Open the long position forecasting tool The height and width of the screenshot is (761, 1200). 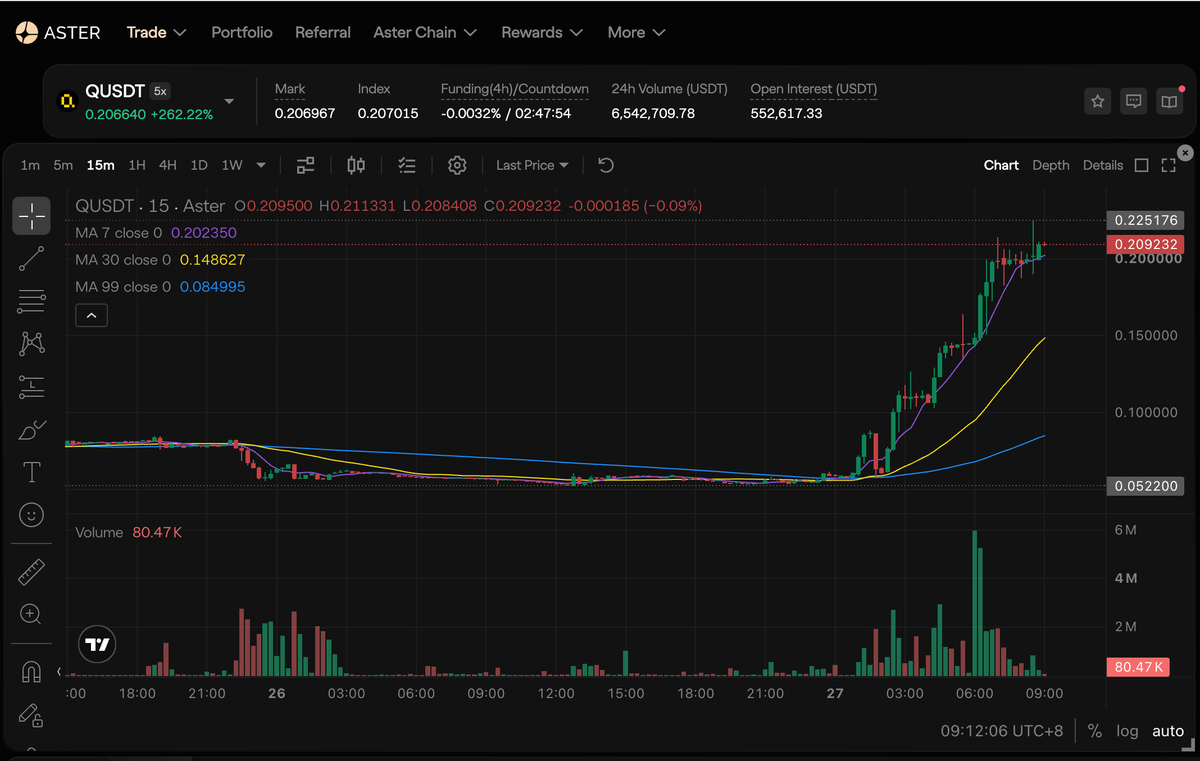[x=31, y=387]
